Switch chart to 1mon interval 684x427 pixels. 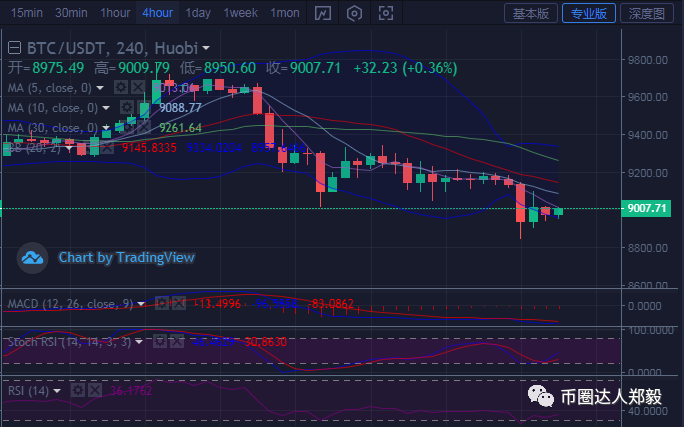[285, 13]
